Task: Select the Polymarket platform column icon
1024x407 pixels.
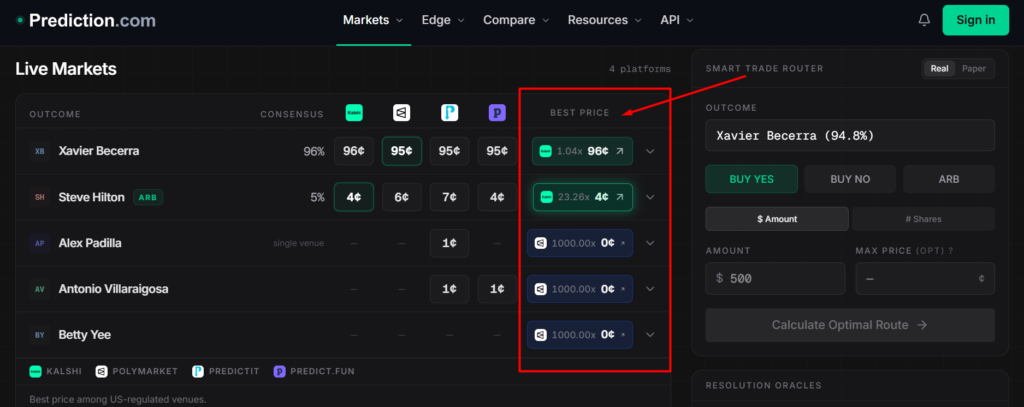Action: (401, 113)
